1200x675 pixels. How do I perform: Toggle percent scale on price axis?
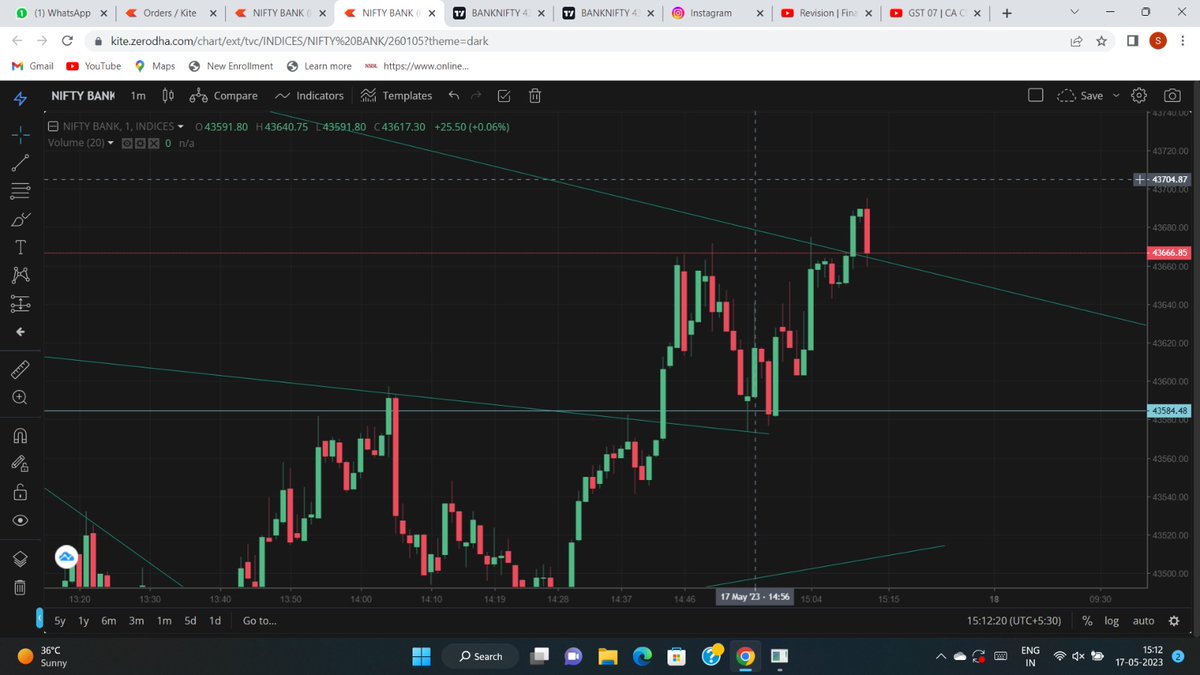1087,621
